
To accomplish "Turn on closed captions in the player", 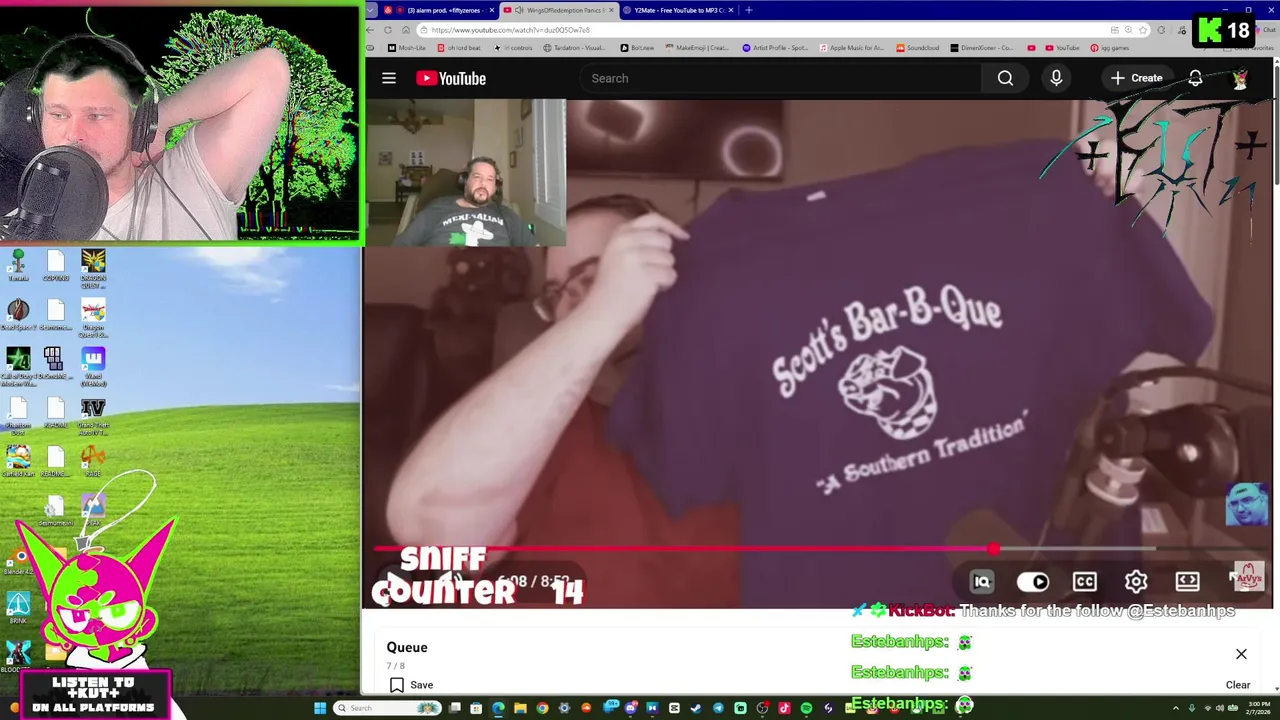I will coord(1085,581).
